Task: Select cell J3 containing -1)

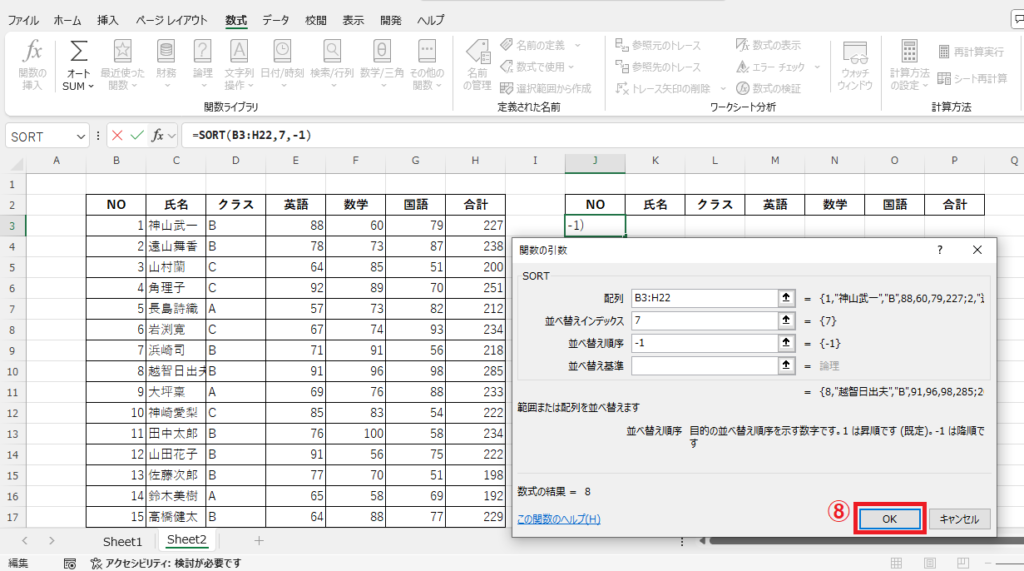Action: (x=595, y=225)
